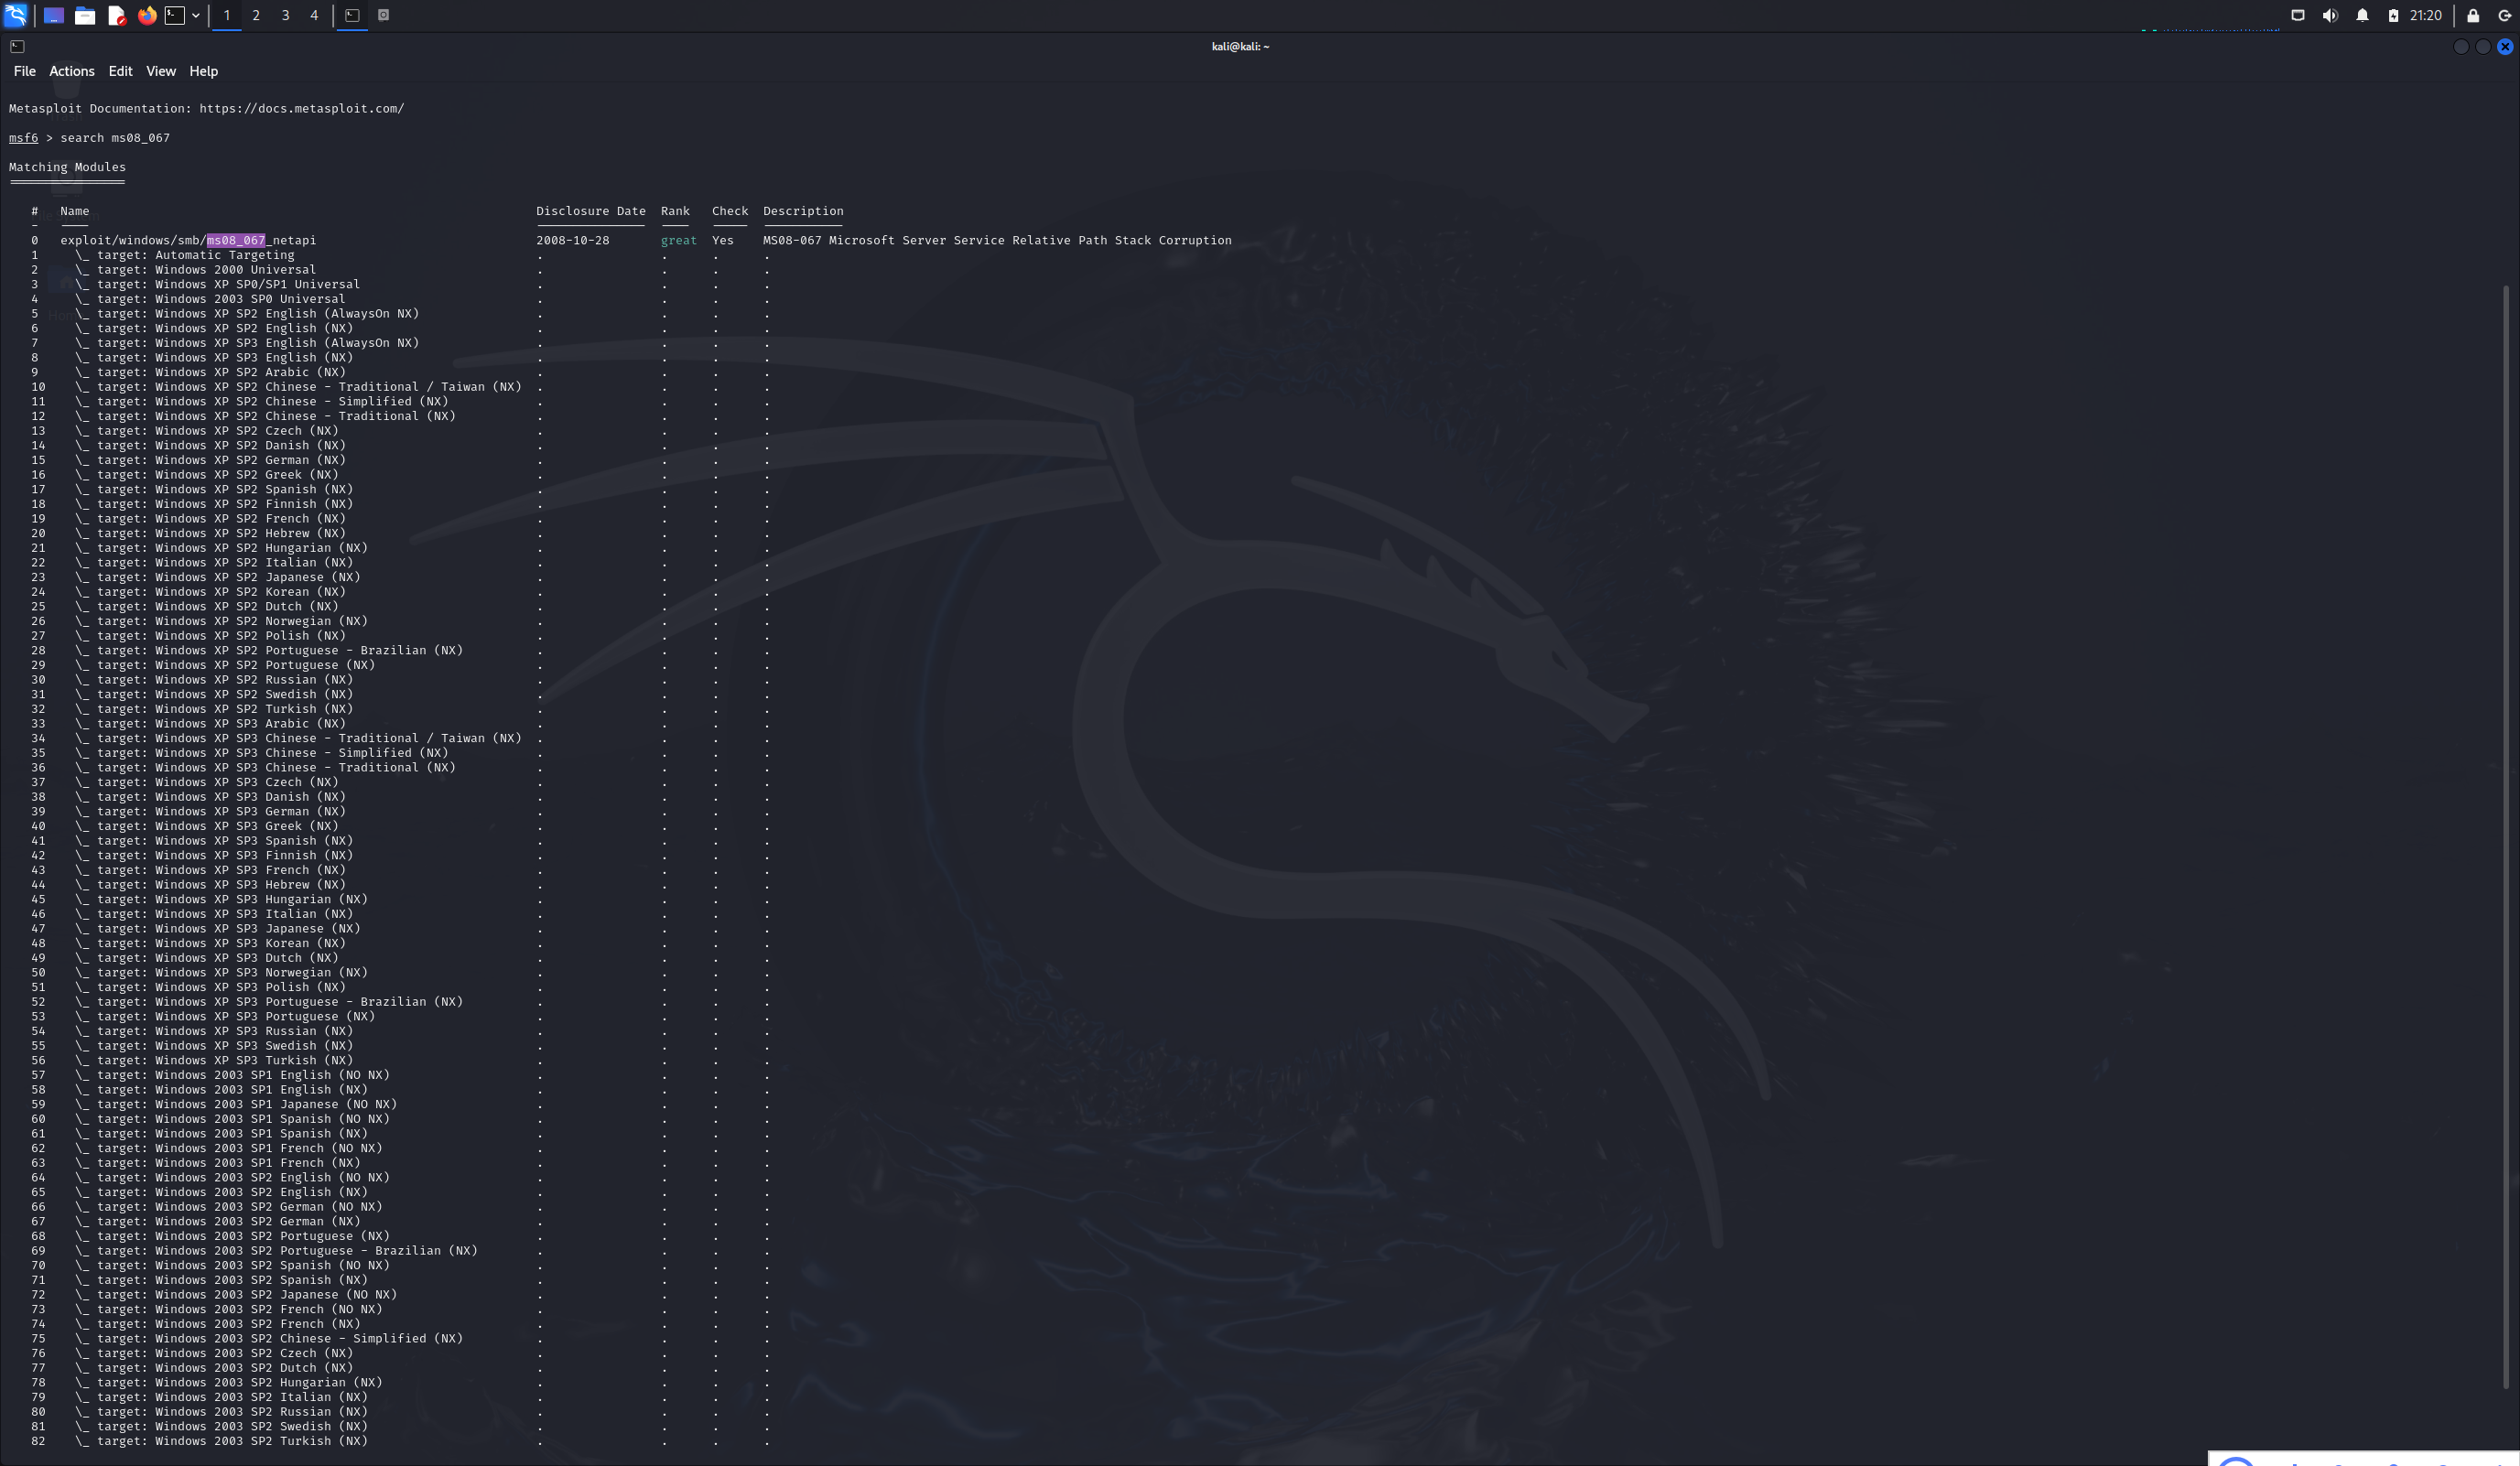Open the battery power manager icon
The width and height of the screenshot is (2520, 1466).
(x=2393, y=15)
